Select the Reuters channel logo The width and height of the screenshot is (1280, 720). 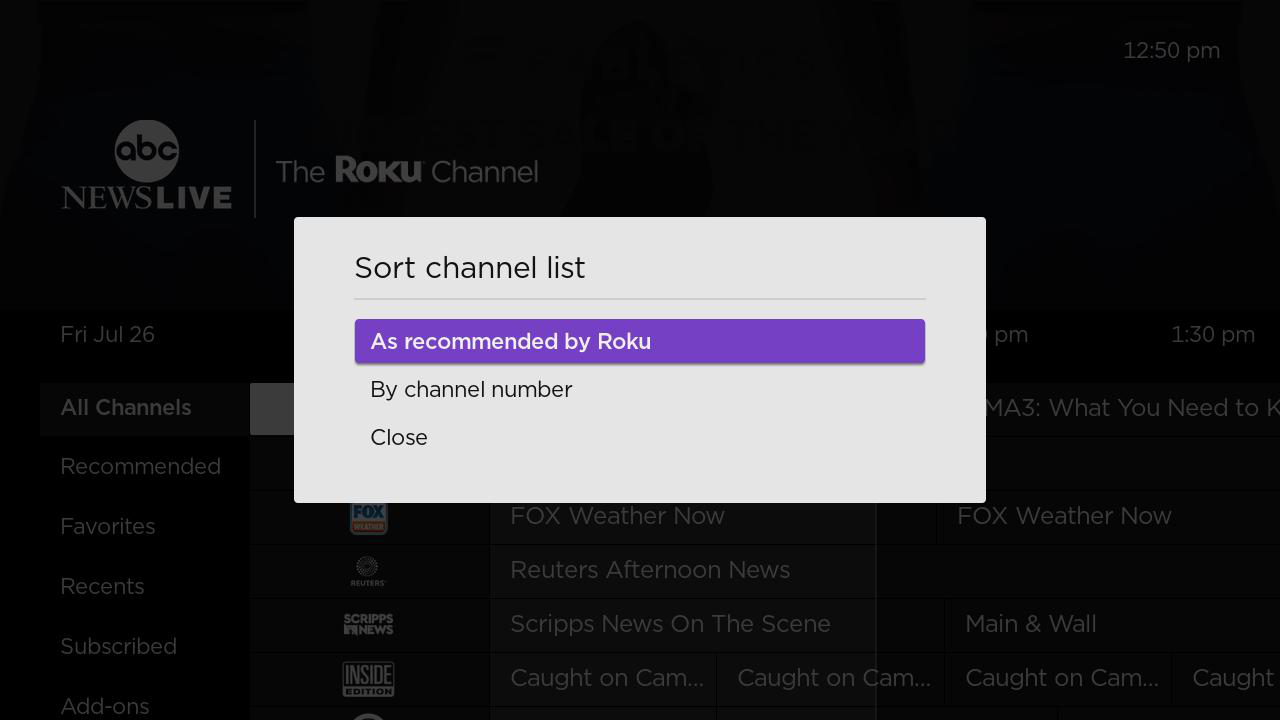(x=368, y=571)
